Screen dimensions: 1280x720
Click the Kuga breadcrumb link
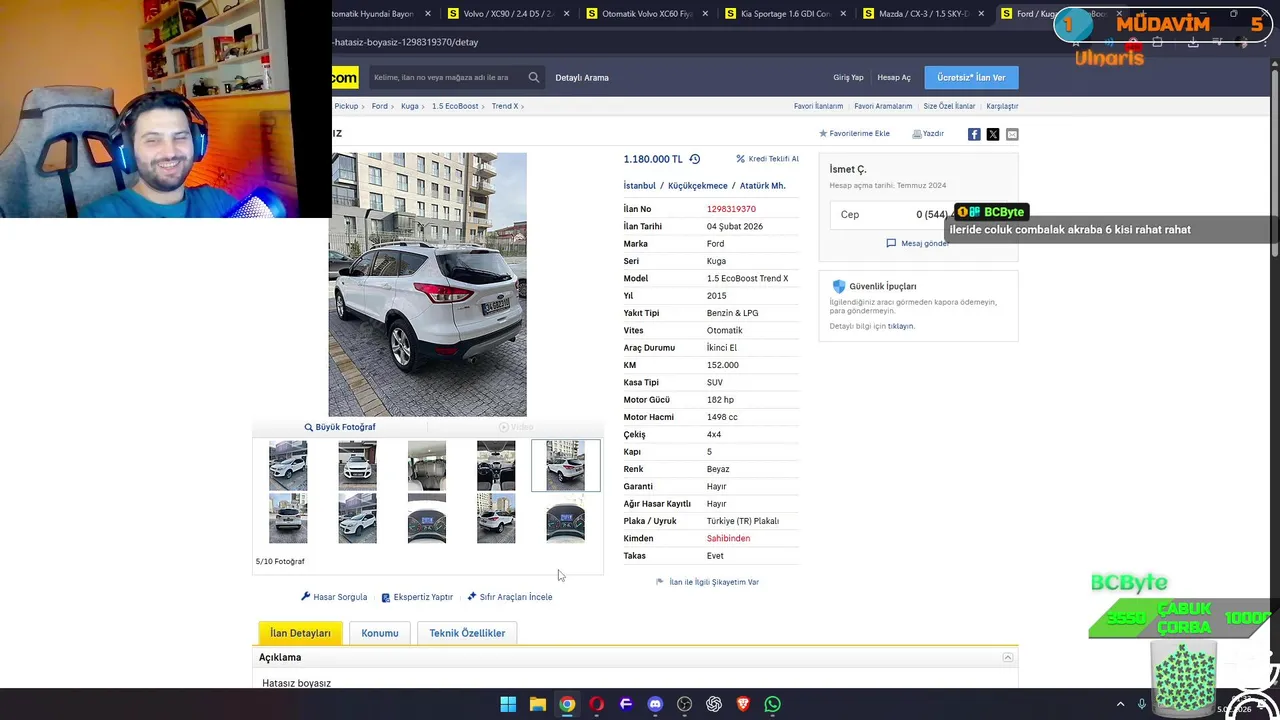(410, 106)
